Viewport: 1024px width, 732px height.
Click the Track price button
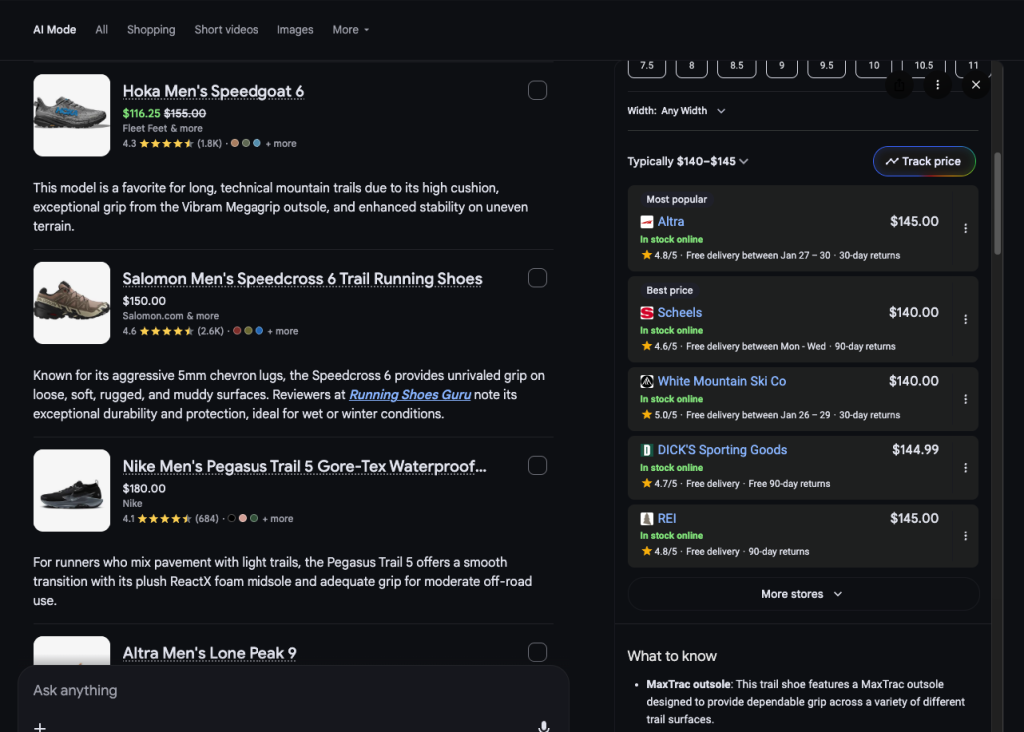(924, 161)
